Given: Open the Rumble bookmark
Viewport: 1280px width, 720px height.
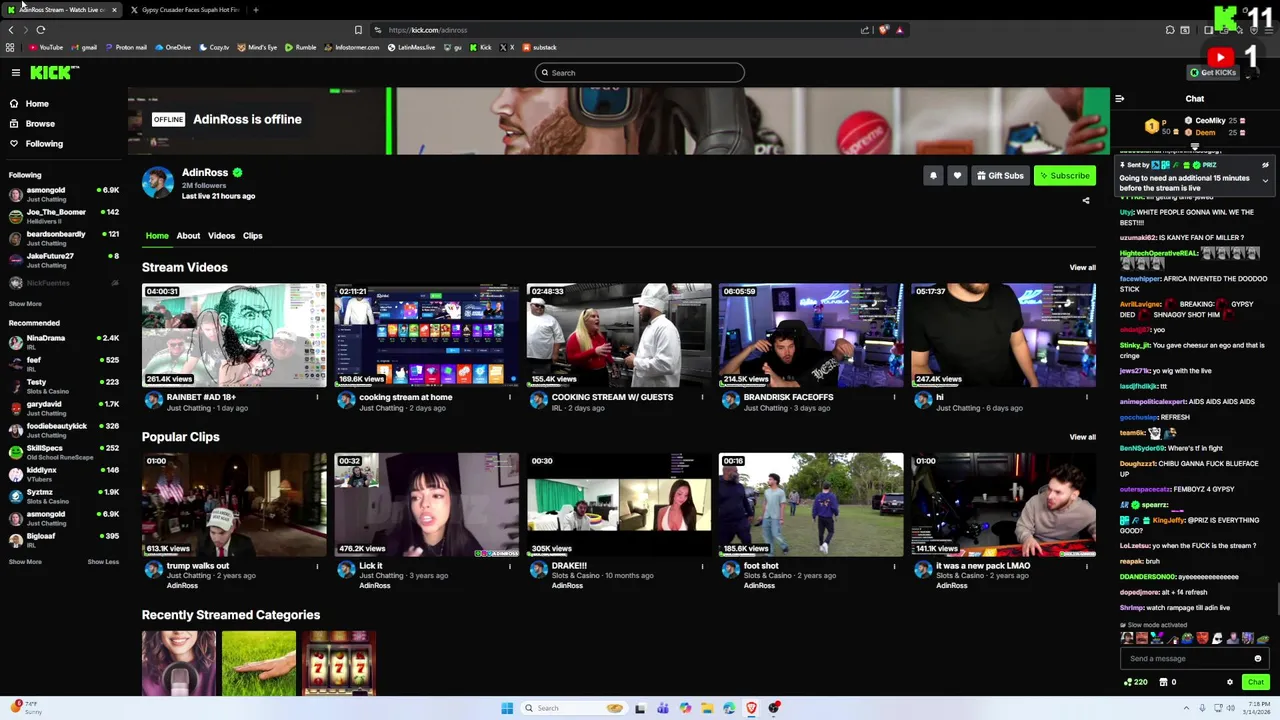Looking at the screenshot, I should 300,48.
